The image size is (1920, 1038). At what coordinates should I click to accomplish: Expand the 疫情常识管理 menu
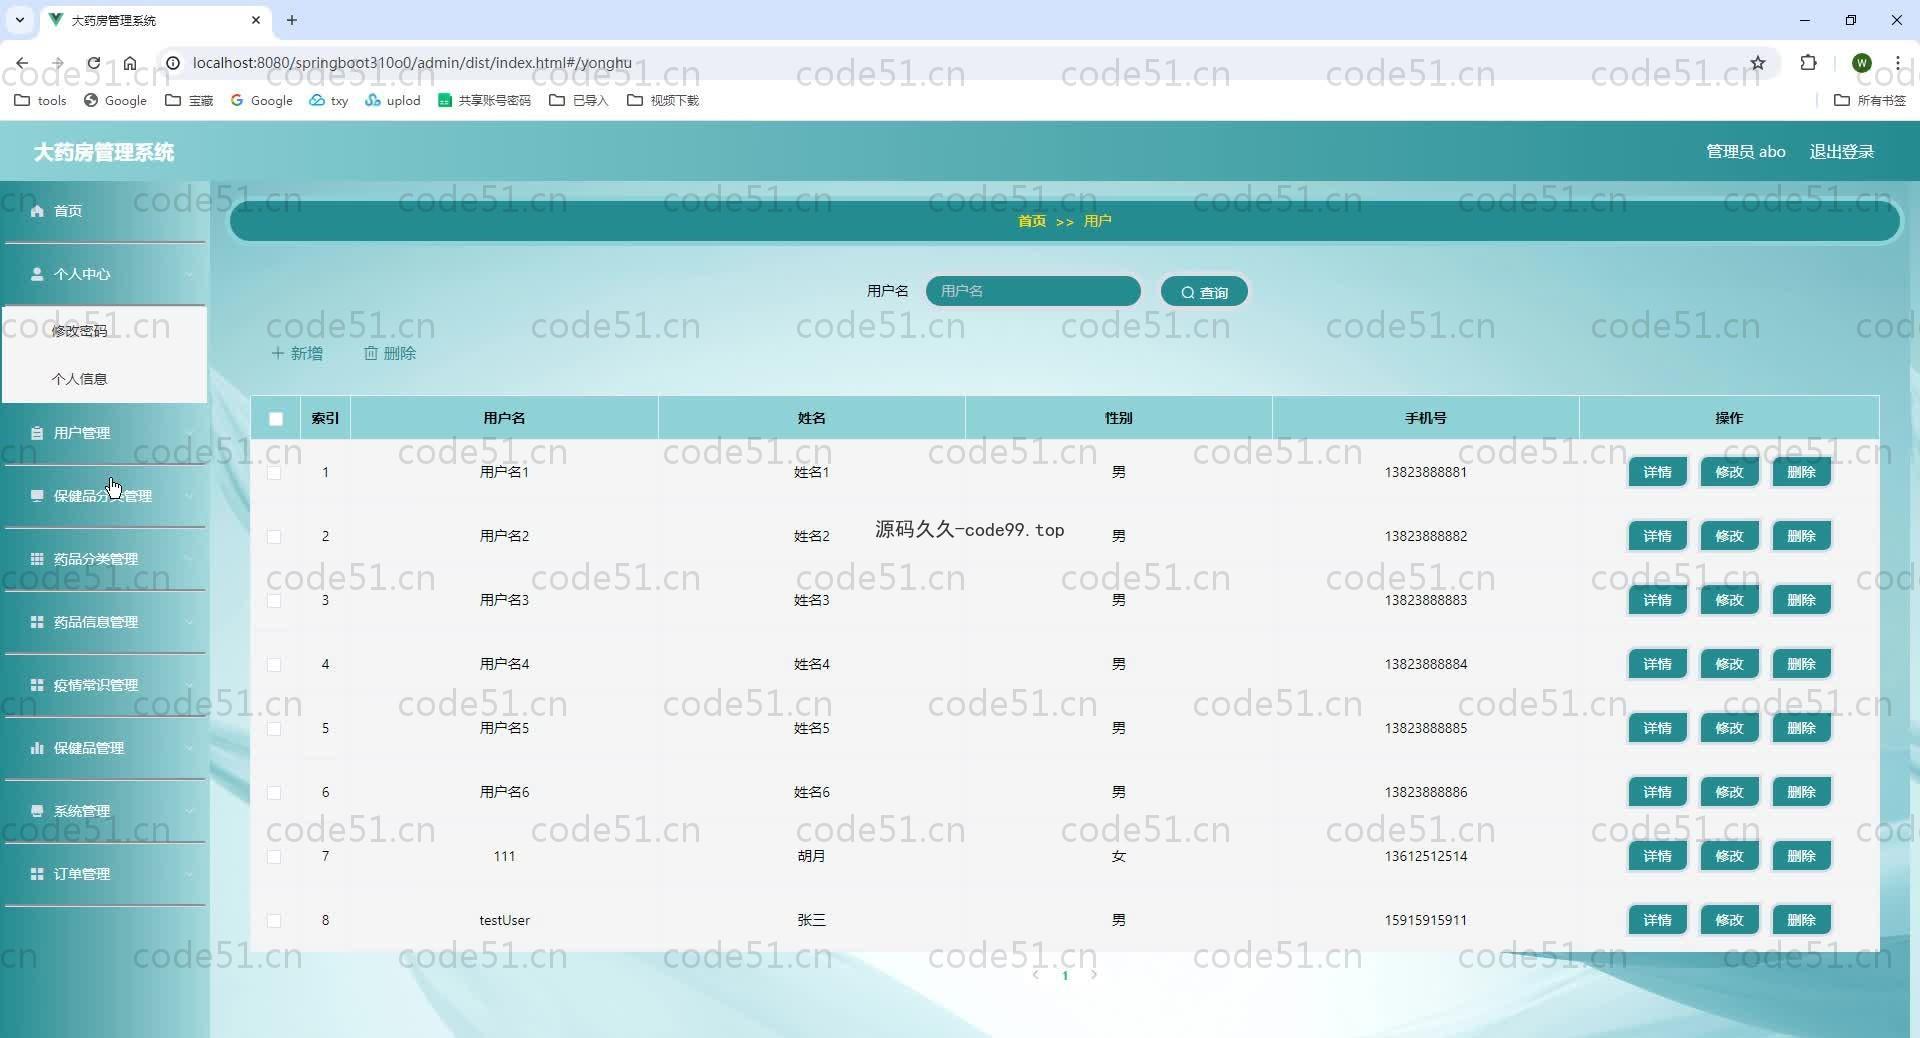(x=104, y=685)
